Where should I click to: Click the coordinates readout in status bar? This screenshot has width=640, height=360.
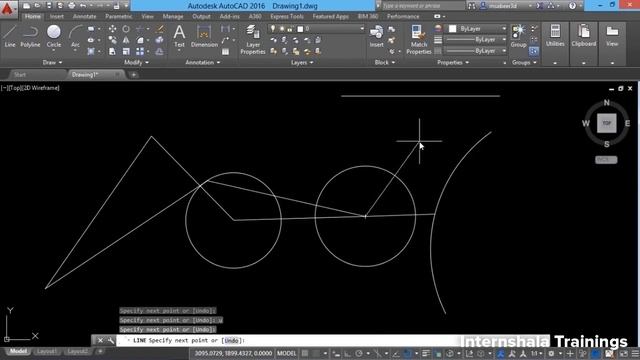point(233,353)
